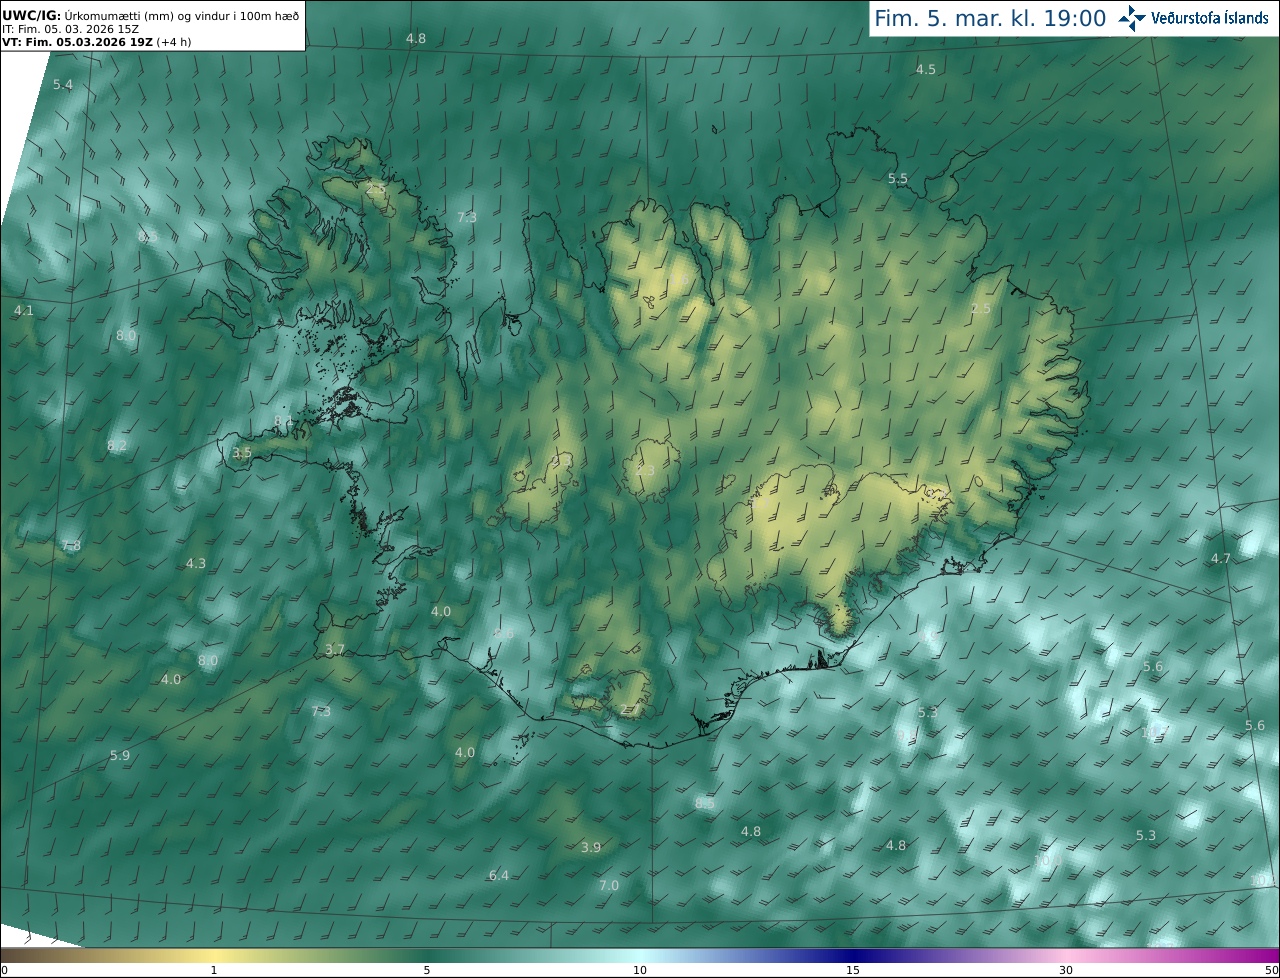Click the 'IT: Fim. 05. 03. 2026 15Z' line

70,29
